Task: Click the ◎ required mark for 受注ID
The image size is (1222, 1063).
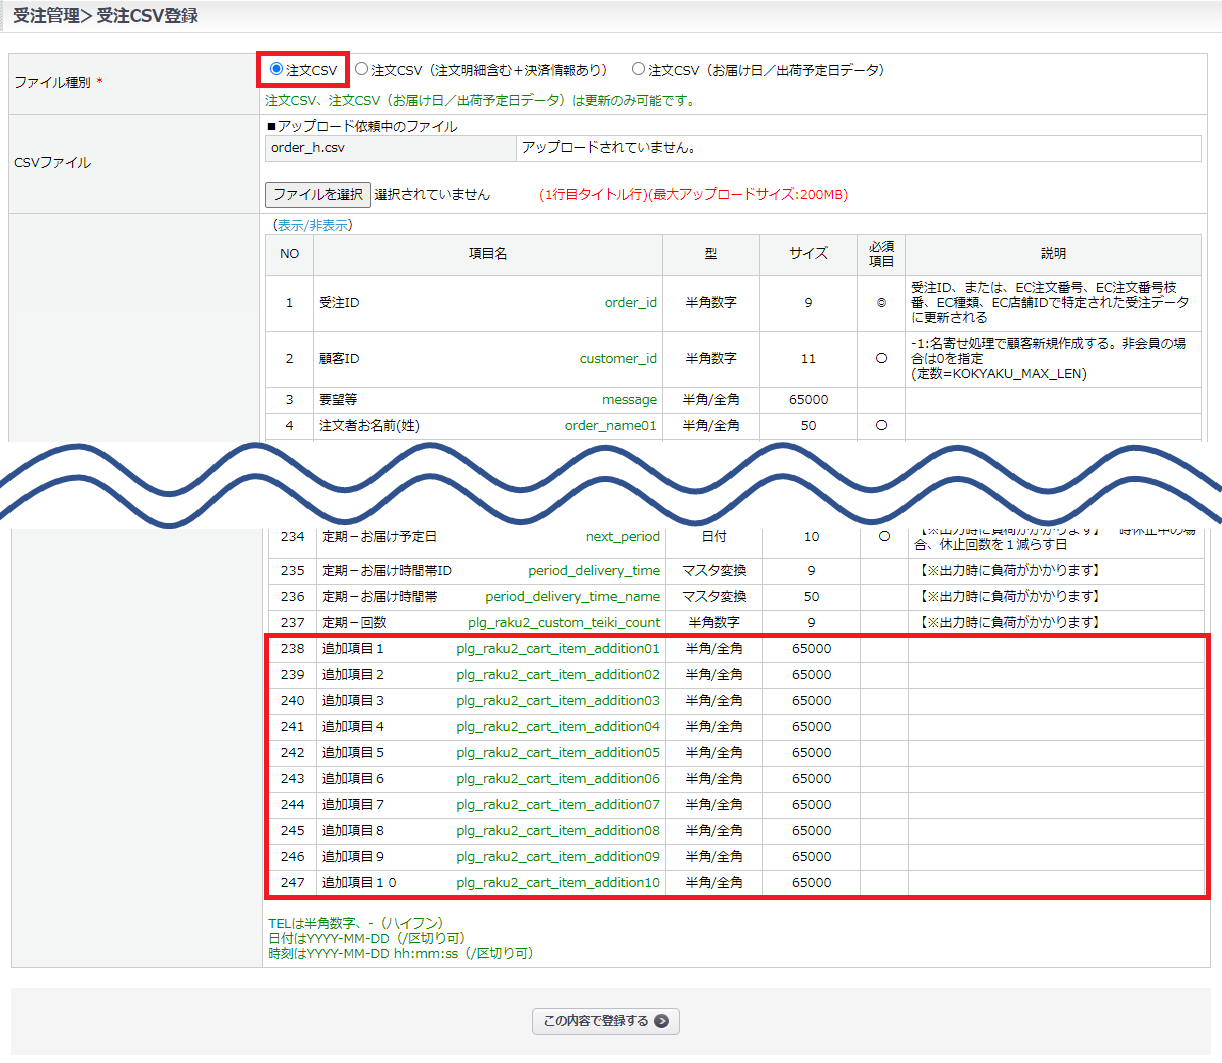Action: [x=881, y=303]
